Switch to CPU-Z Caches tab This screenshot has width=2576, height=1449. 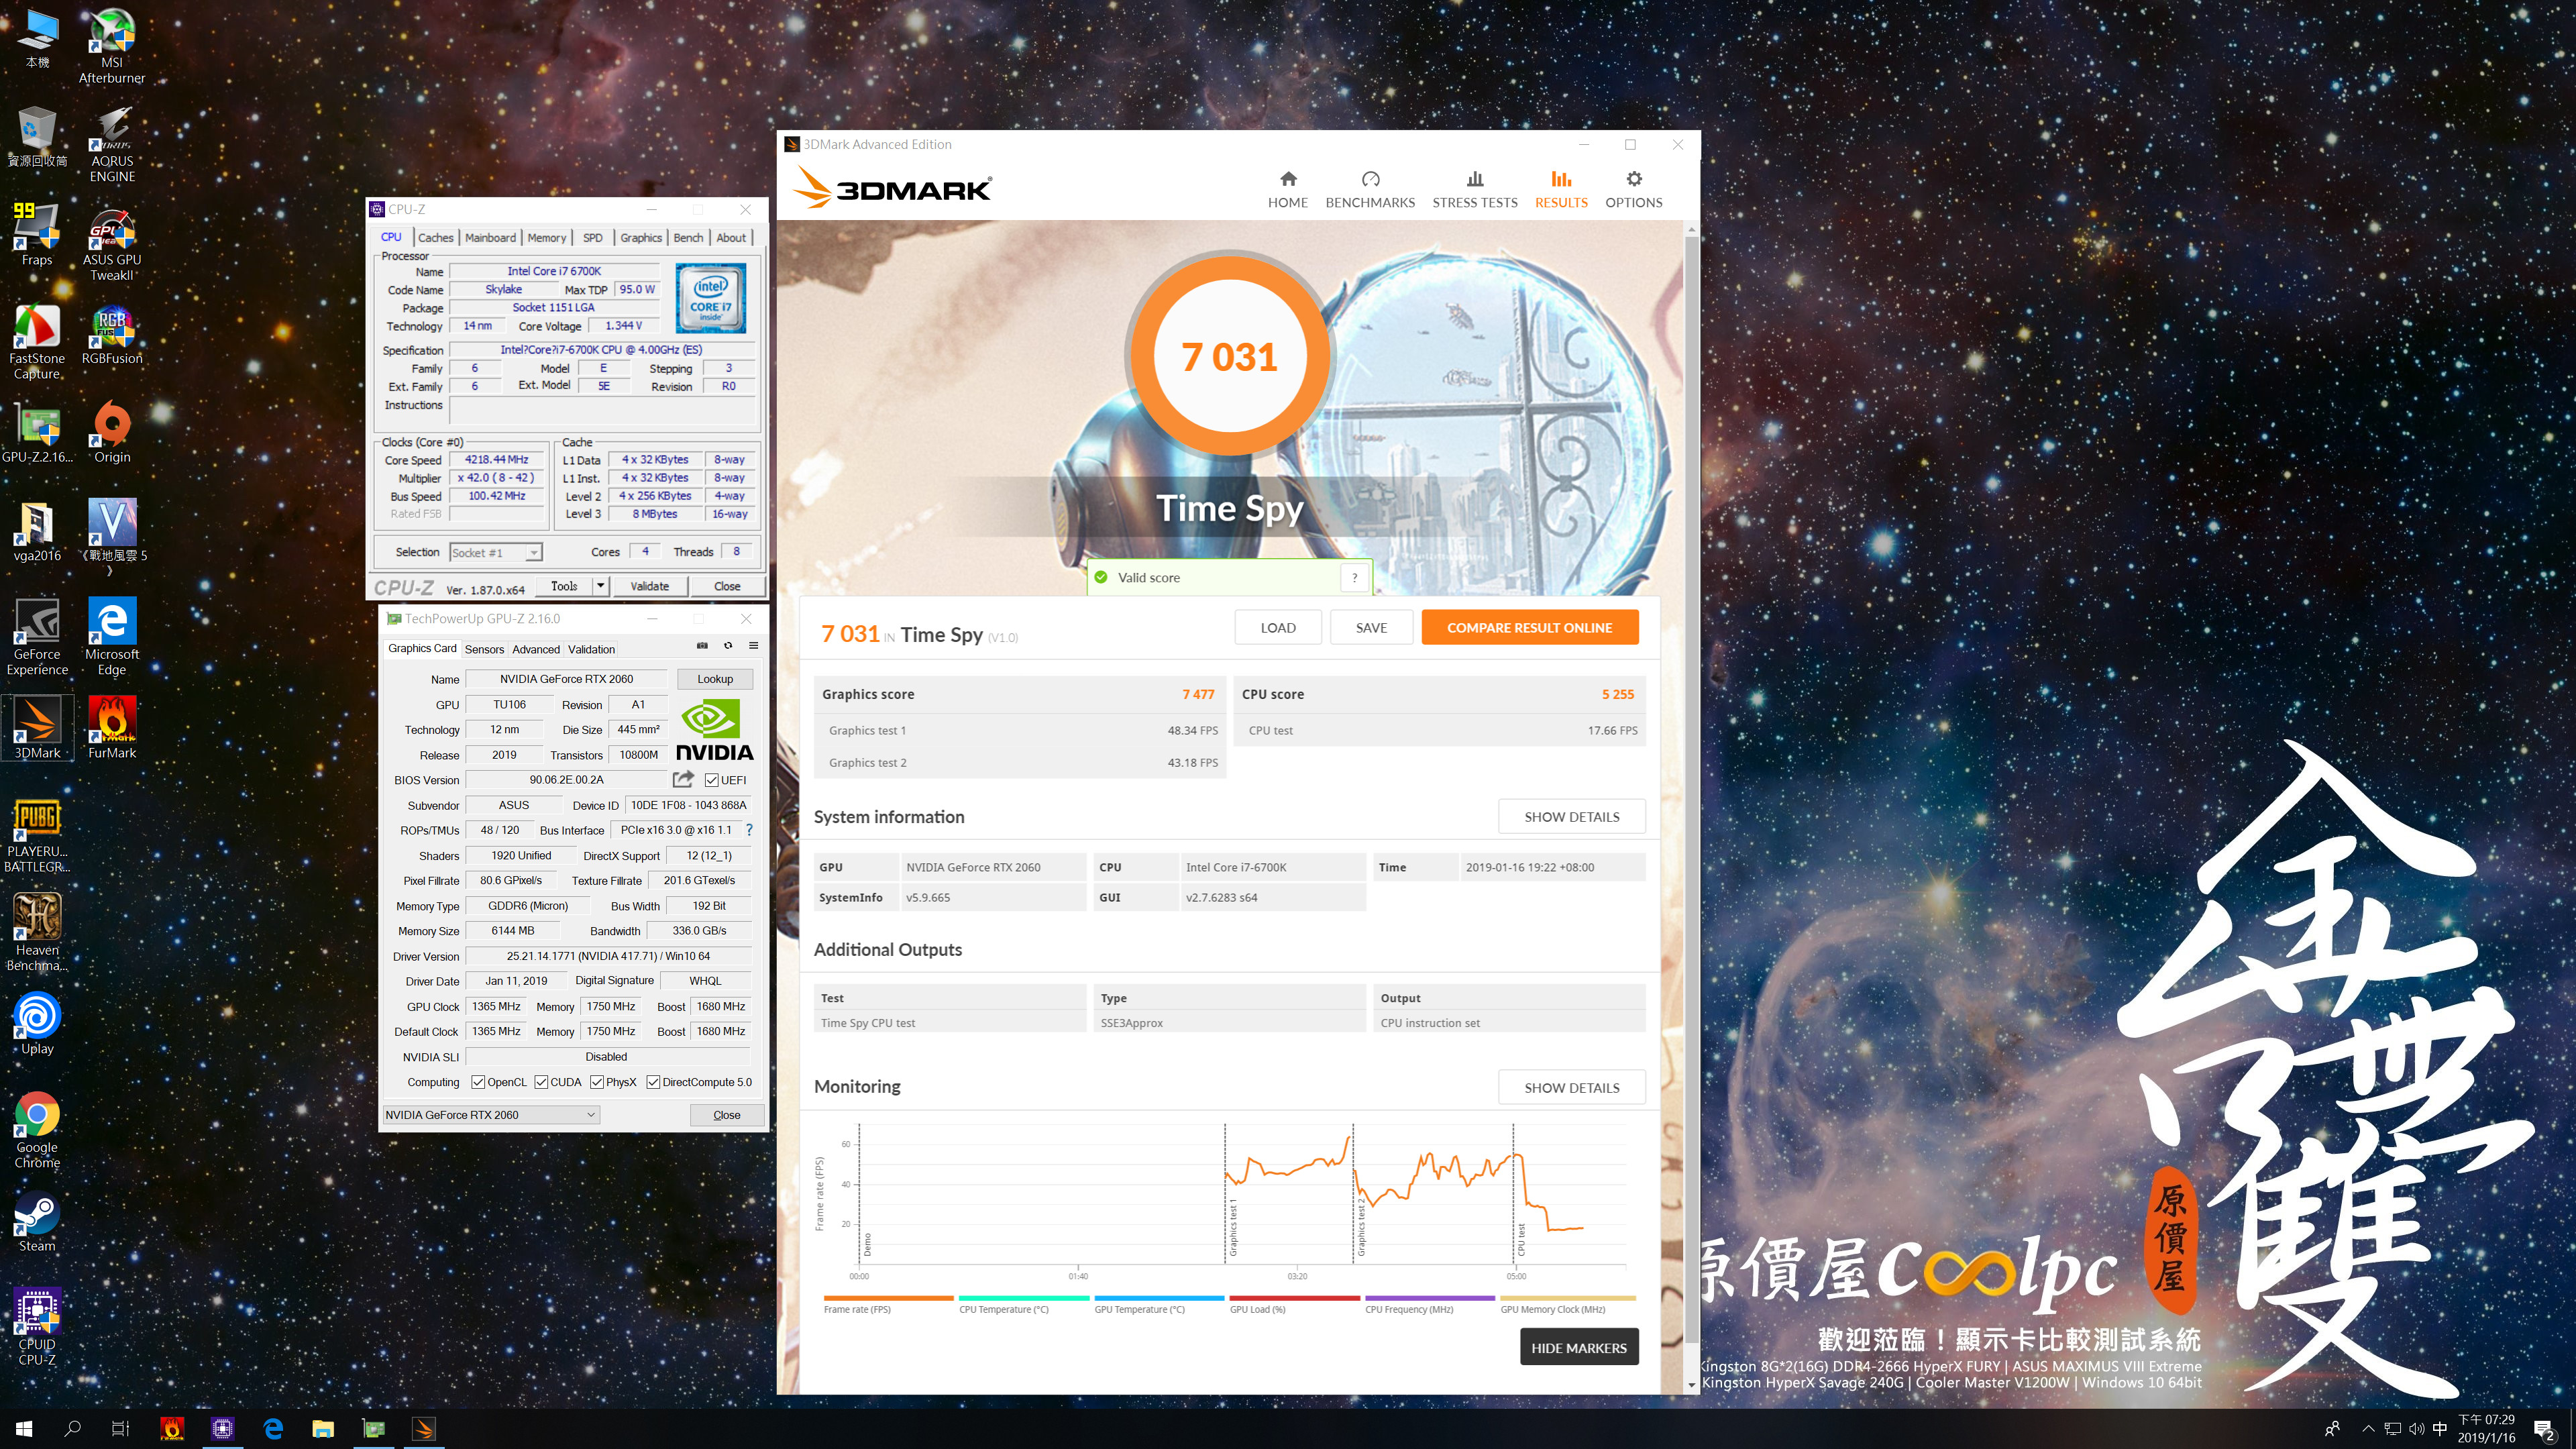(435, 237)
